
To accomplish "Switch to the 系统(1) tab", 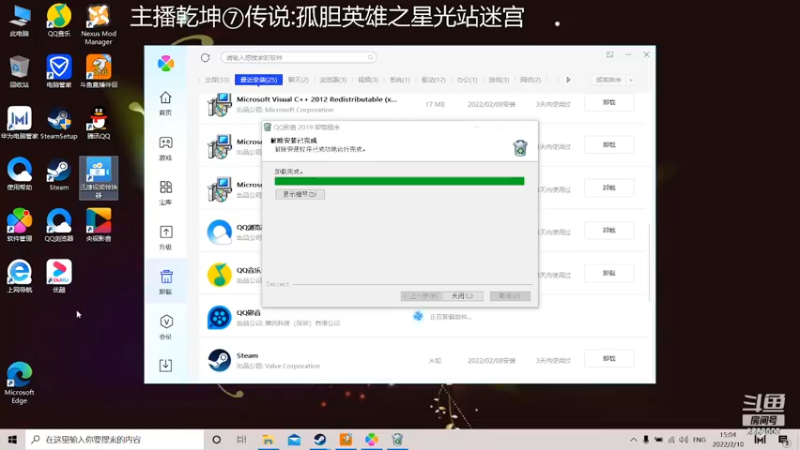I will coord(399,80).
